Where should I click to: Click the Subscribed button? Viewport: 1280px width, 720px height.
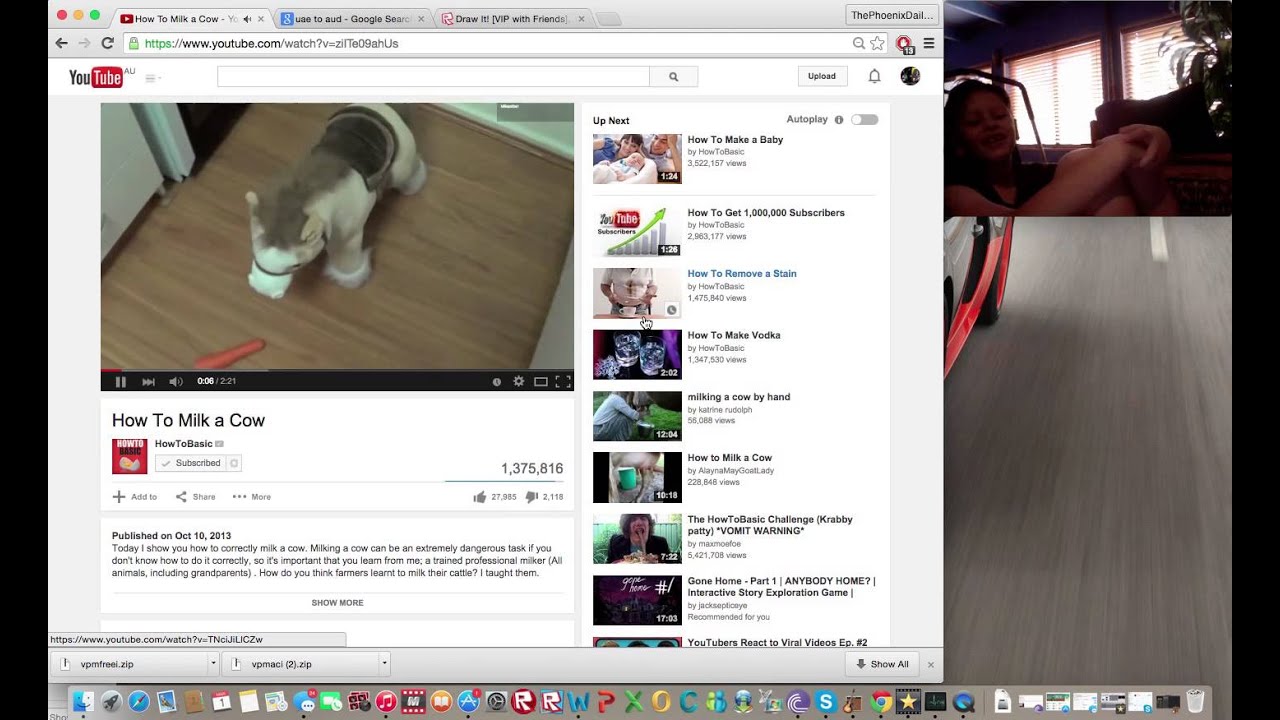coord(191,463)
